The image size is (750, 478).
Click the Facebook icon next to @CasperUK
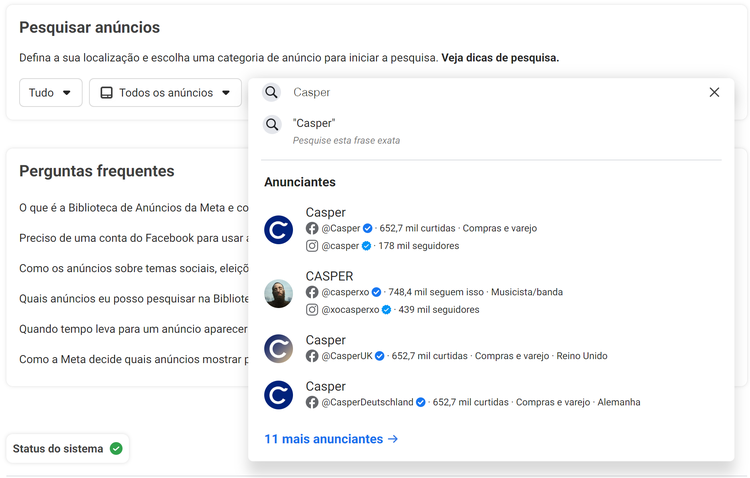click(x=312, y=356)
